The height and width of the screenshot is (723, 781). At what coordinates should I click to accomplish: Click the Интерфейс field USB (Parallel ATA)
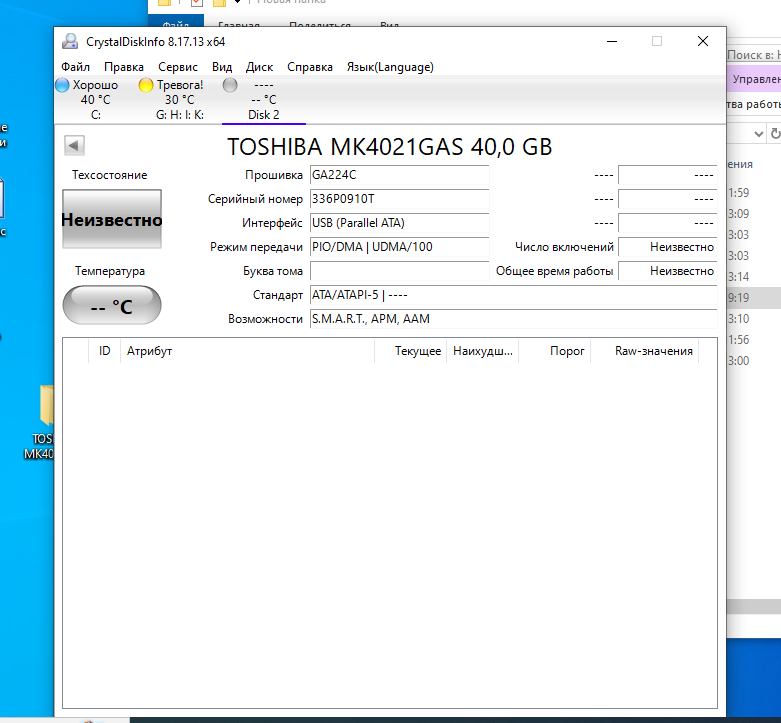click(399, 223)
